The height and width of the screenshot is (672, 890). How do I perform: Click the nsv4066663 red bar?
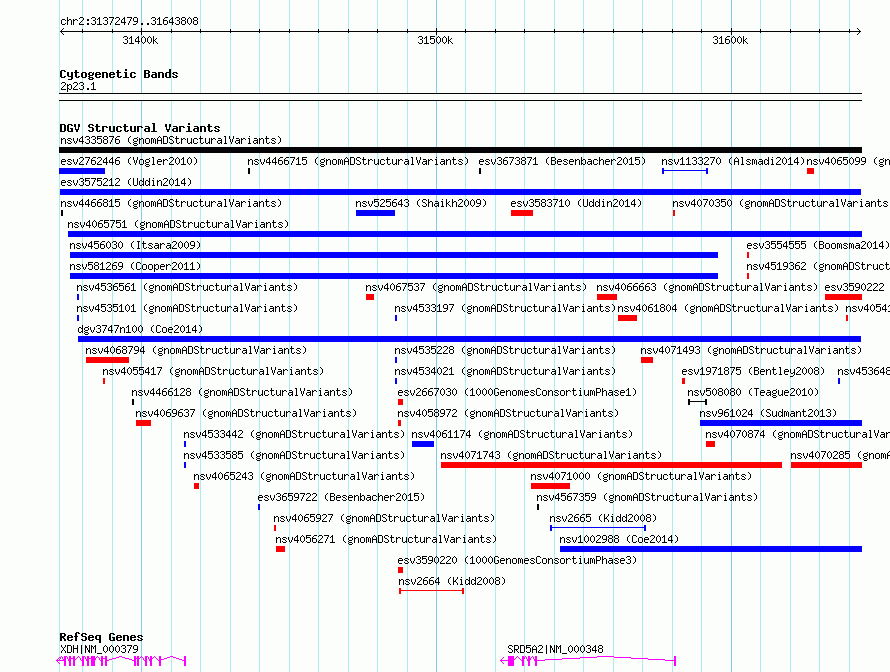(x=607, y=297)
